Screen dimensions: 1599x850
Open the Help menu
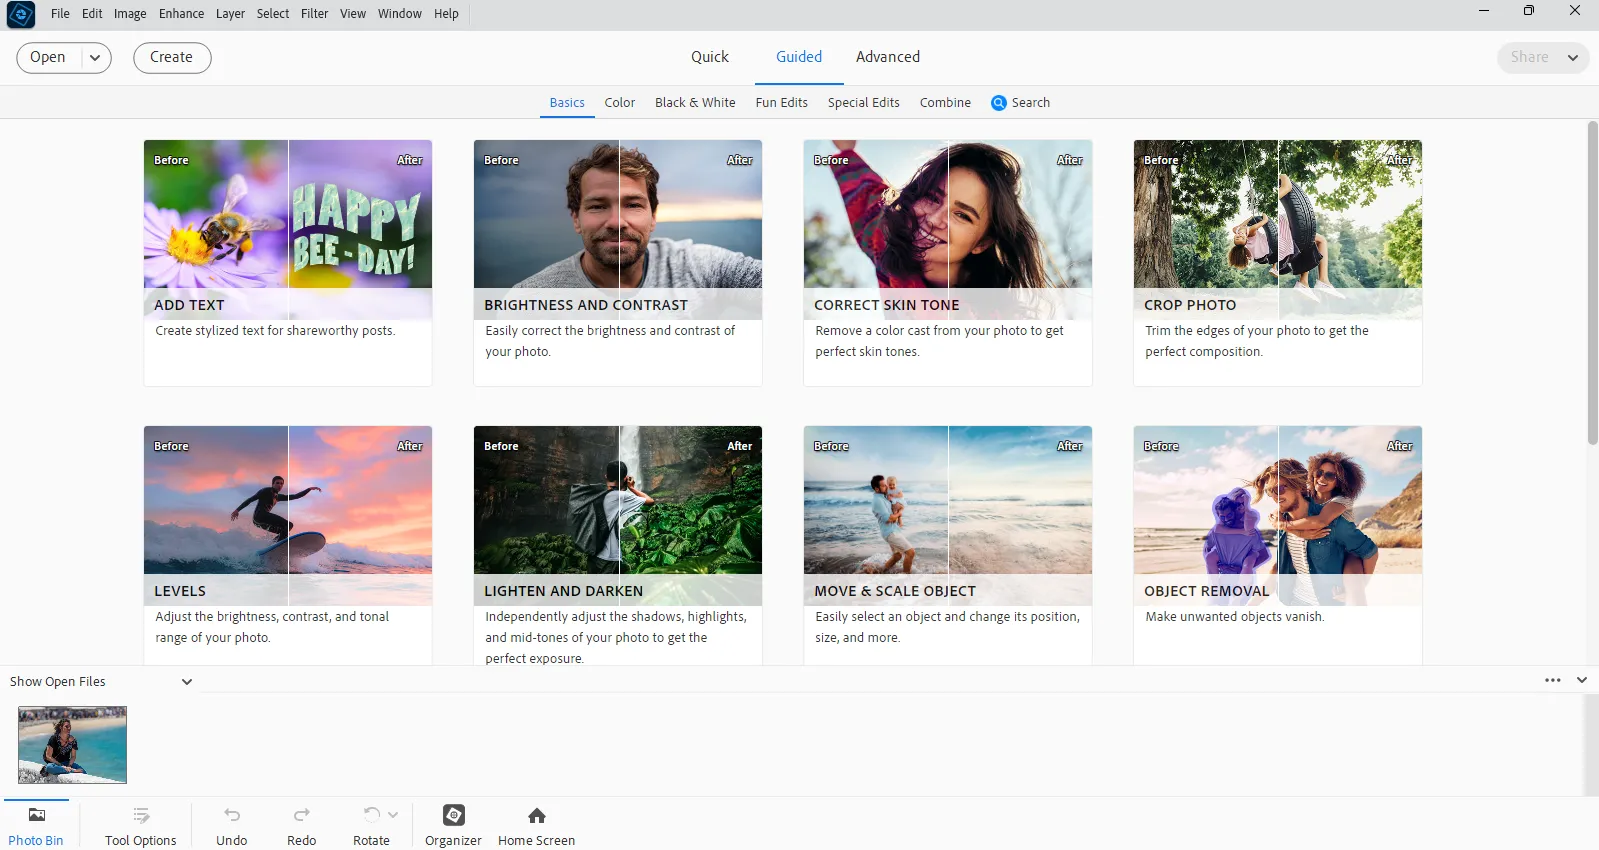[446, 14]
